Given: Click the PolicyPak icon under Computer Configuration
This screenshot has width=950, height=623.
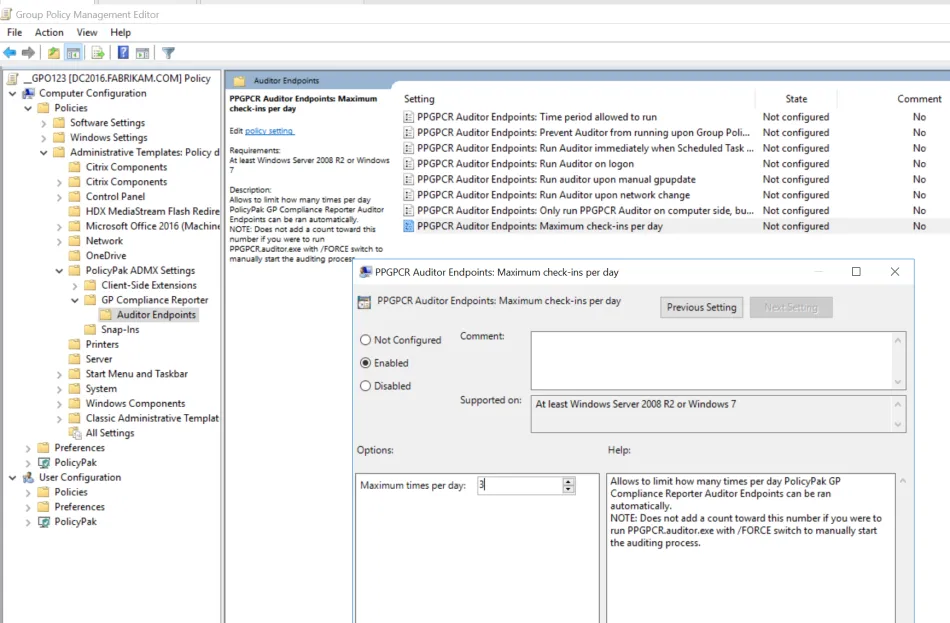Looking at the screenshot, I should click(x=44, y=463).
